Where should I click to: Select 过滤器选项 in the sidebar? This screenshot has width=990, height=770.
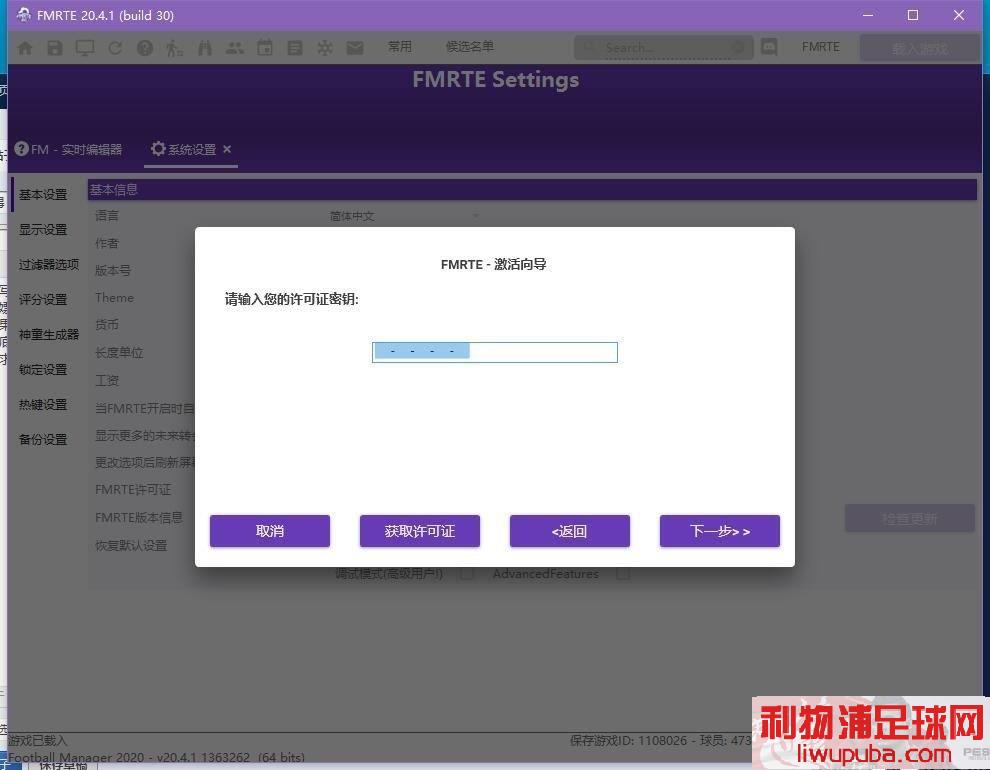[49, 264]
